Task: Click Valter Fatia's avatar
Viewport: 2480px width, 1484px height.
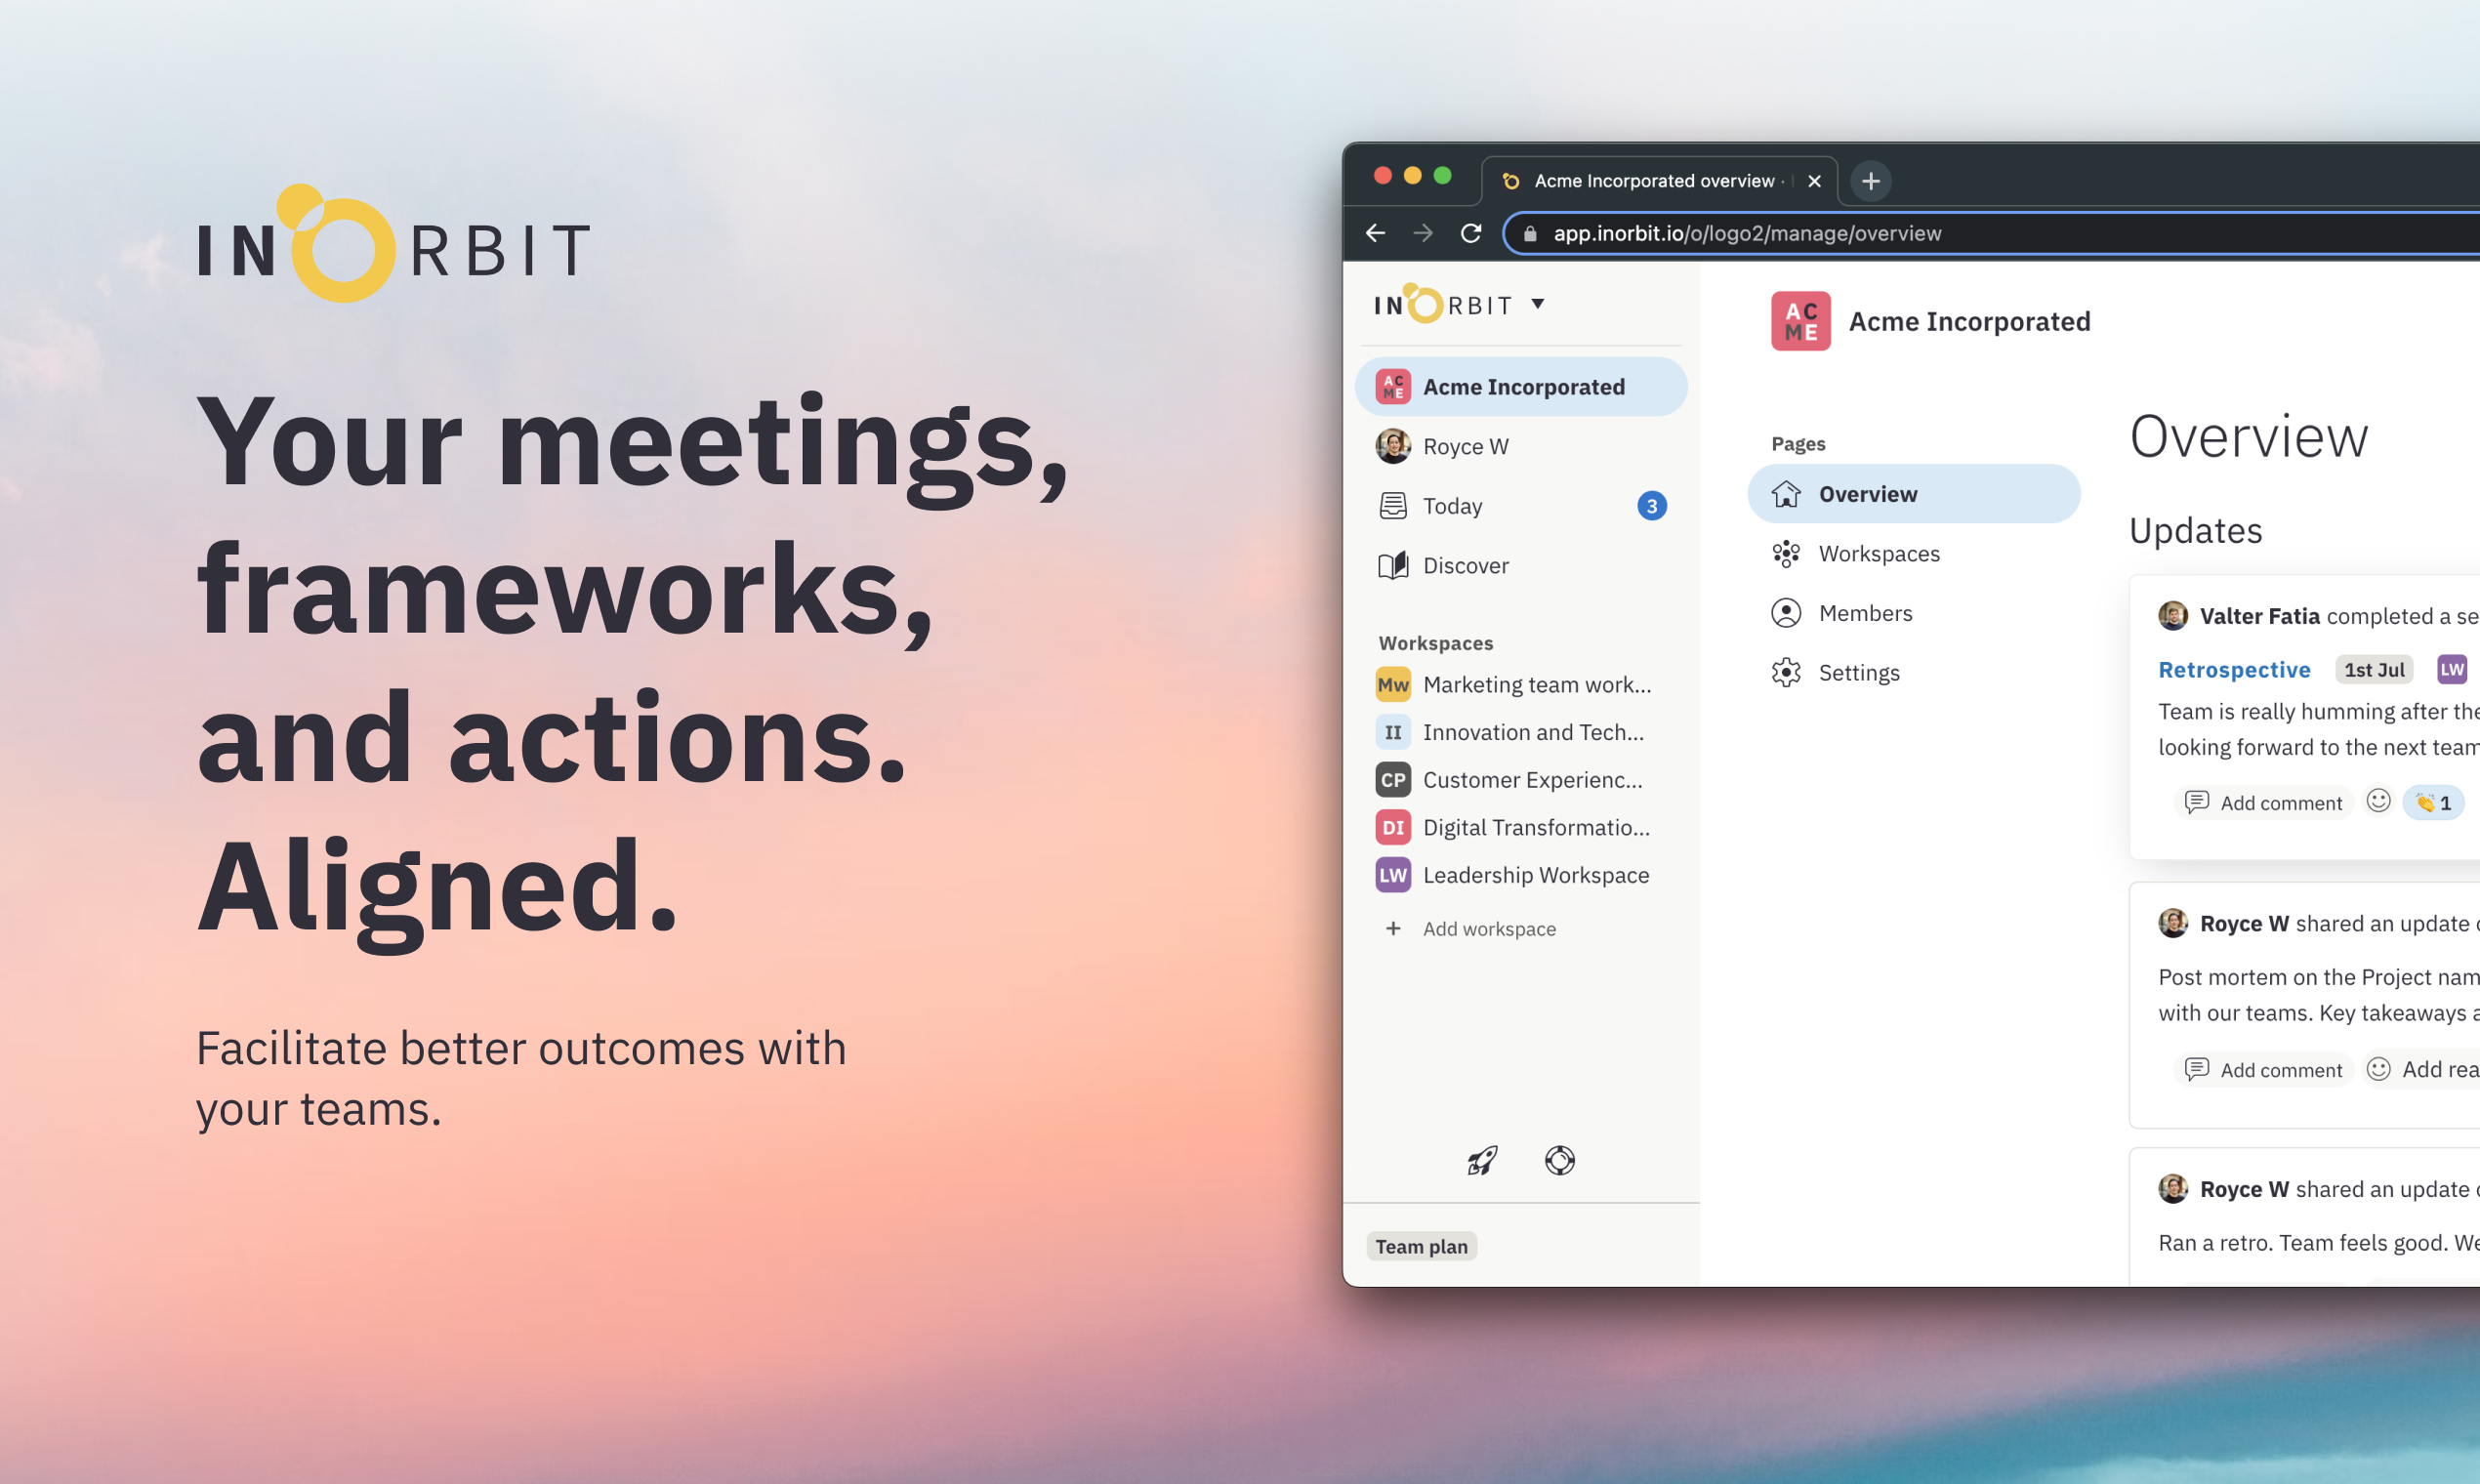Action: [2172, 616]
